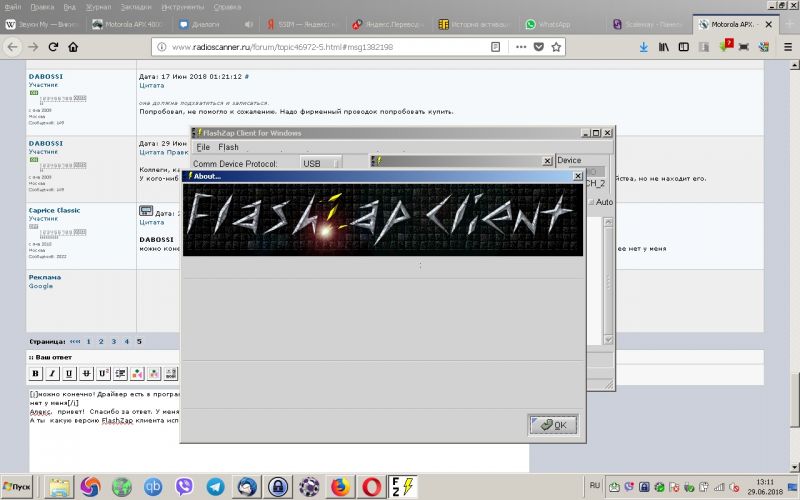The image size is (800, 500).
Task: Mute the tab with speaker icon
Action: pyautogui.click(x=248, y=24)
